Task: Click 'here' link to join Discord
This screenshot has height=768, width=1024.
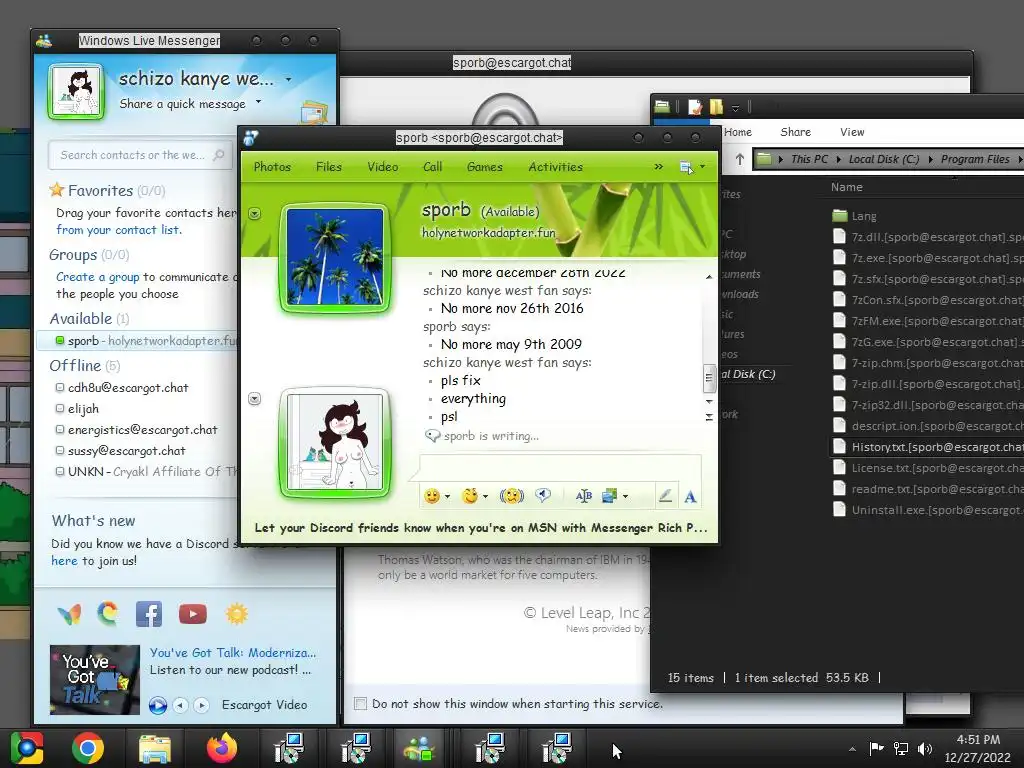Action: (x=64, y=561)
